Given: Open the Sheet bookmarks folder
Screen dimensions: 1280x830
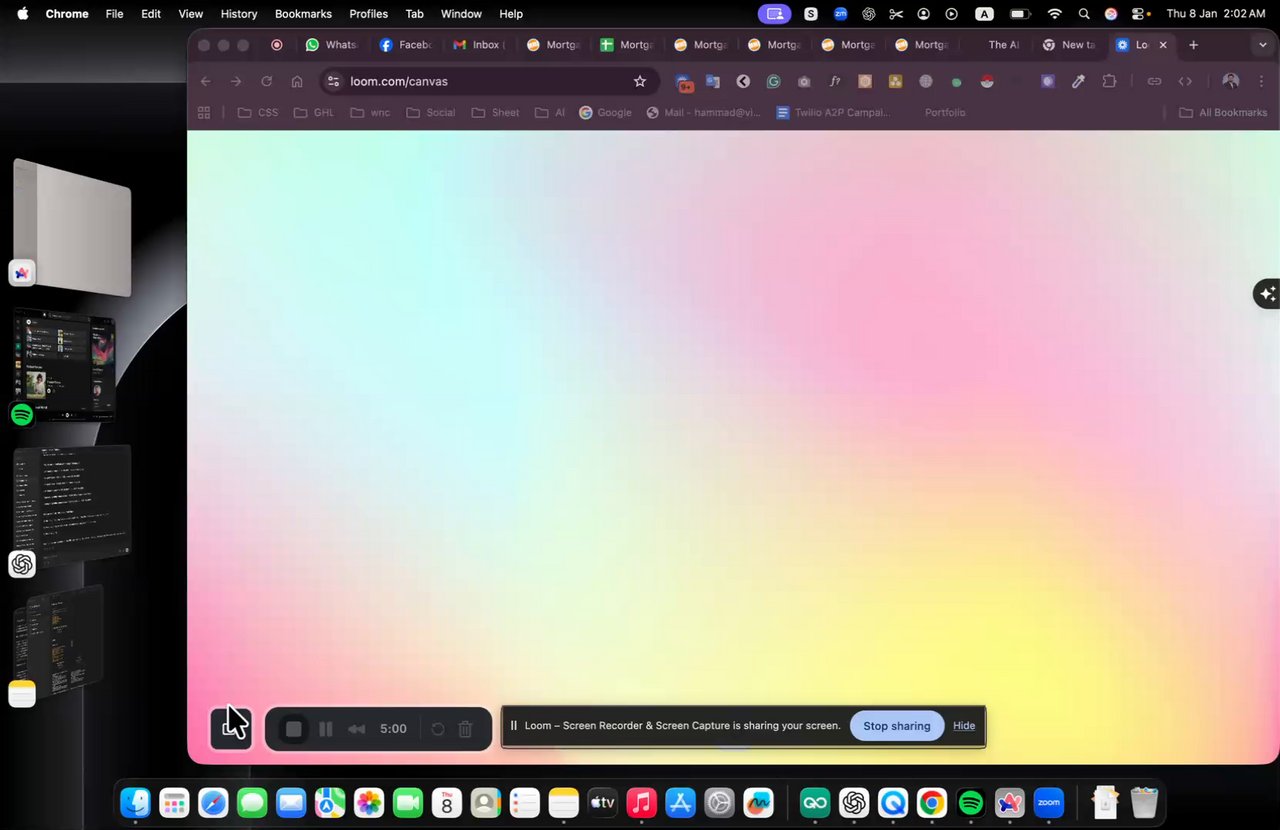Looking at the screenshot, I should (x=495, y=113).
